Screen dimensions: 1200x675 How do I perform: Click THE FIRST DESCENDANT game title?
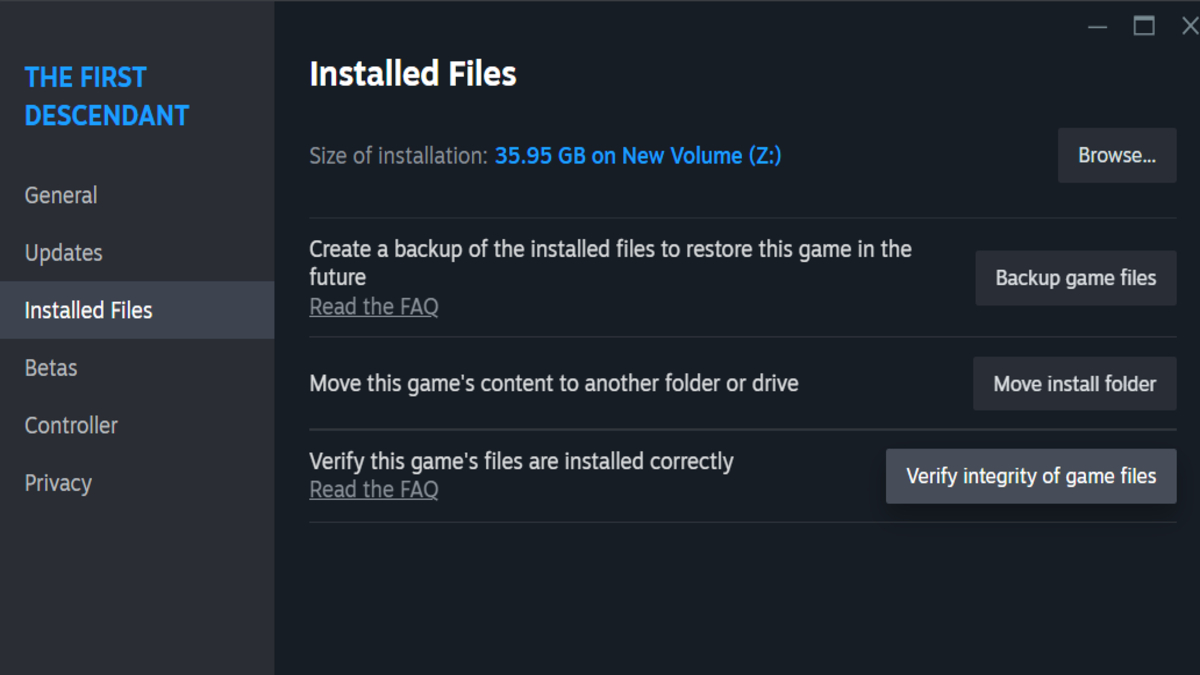tap(106, 96)
